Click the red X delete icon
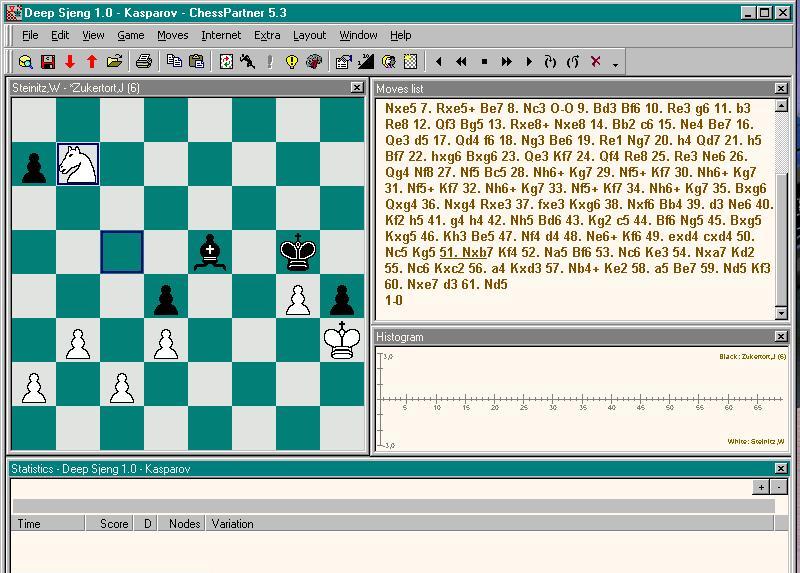 tap(596, 62)
